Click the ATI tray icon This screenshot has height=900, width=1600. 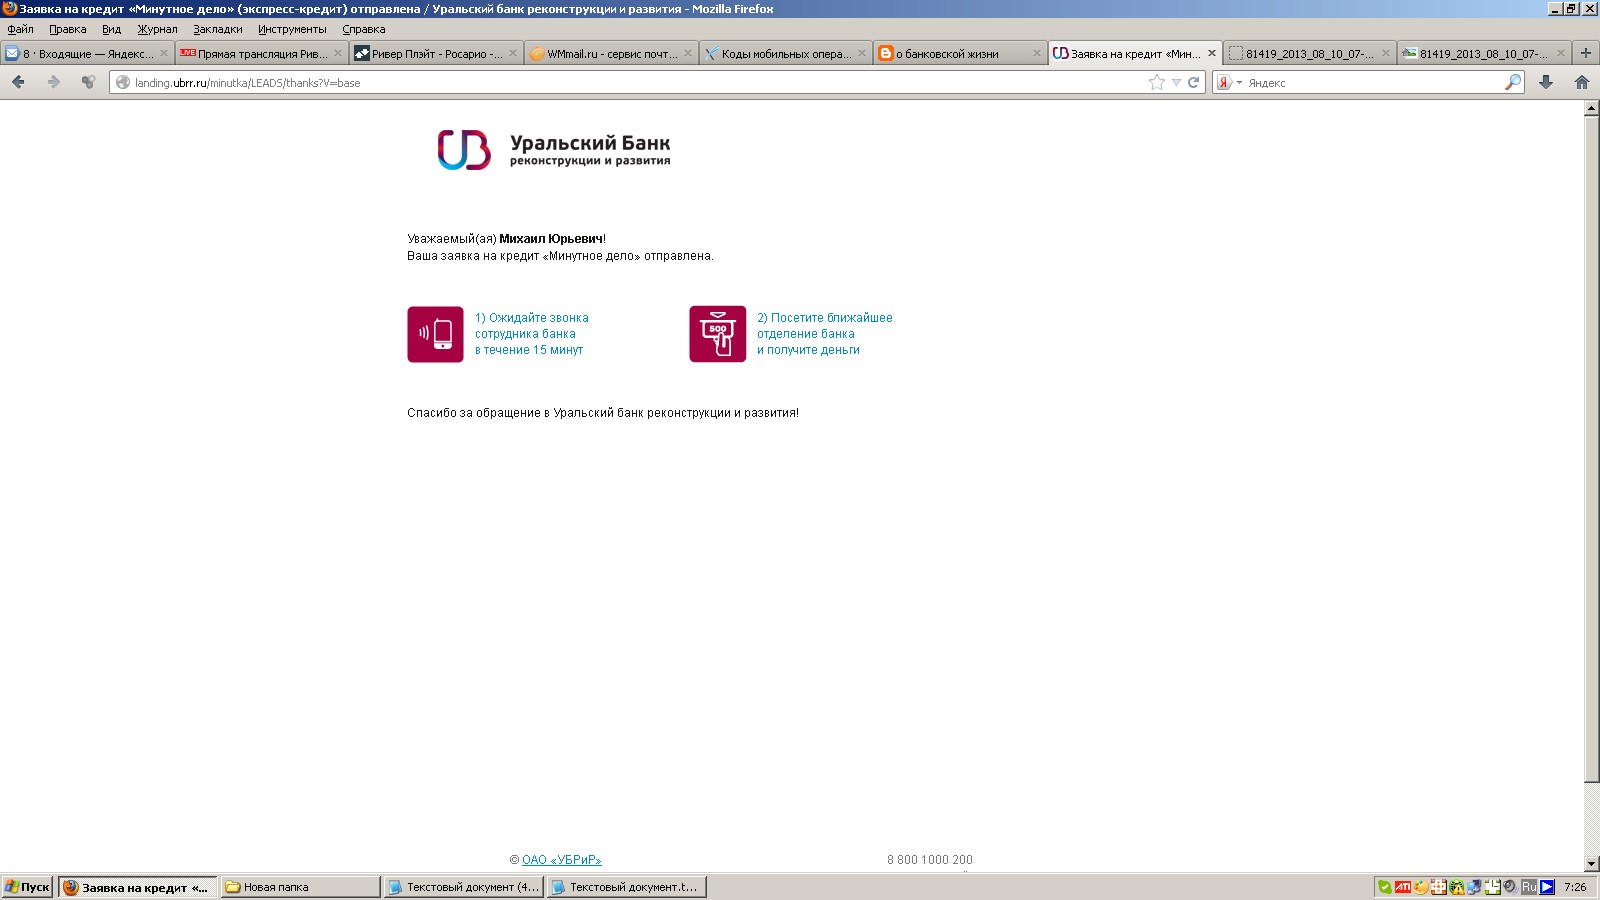(x=1403, y=887)
